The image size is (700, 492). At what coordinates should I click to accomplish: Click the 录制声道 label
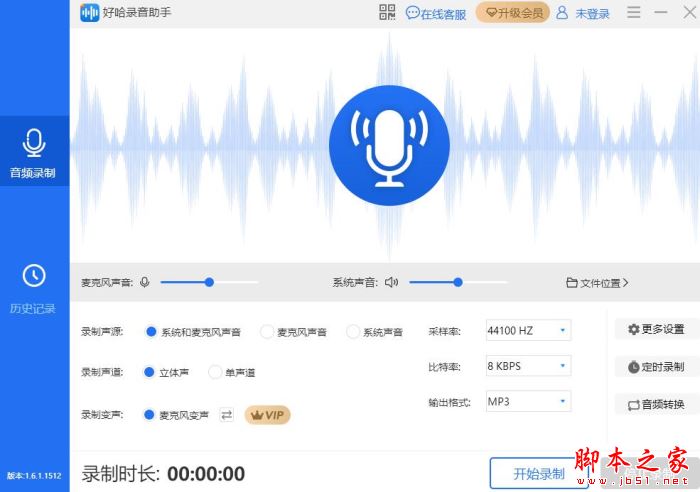click(x=102, y=372)
